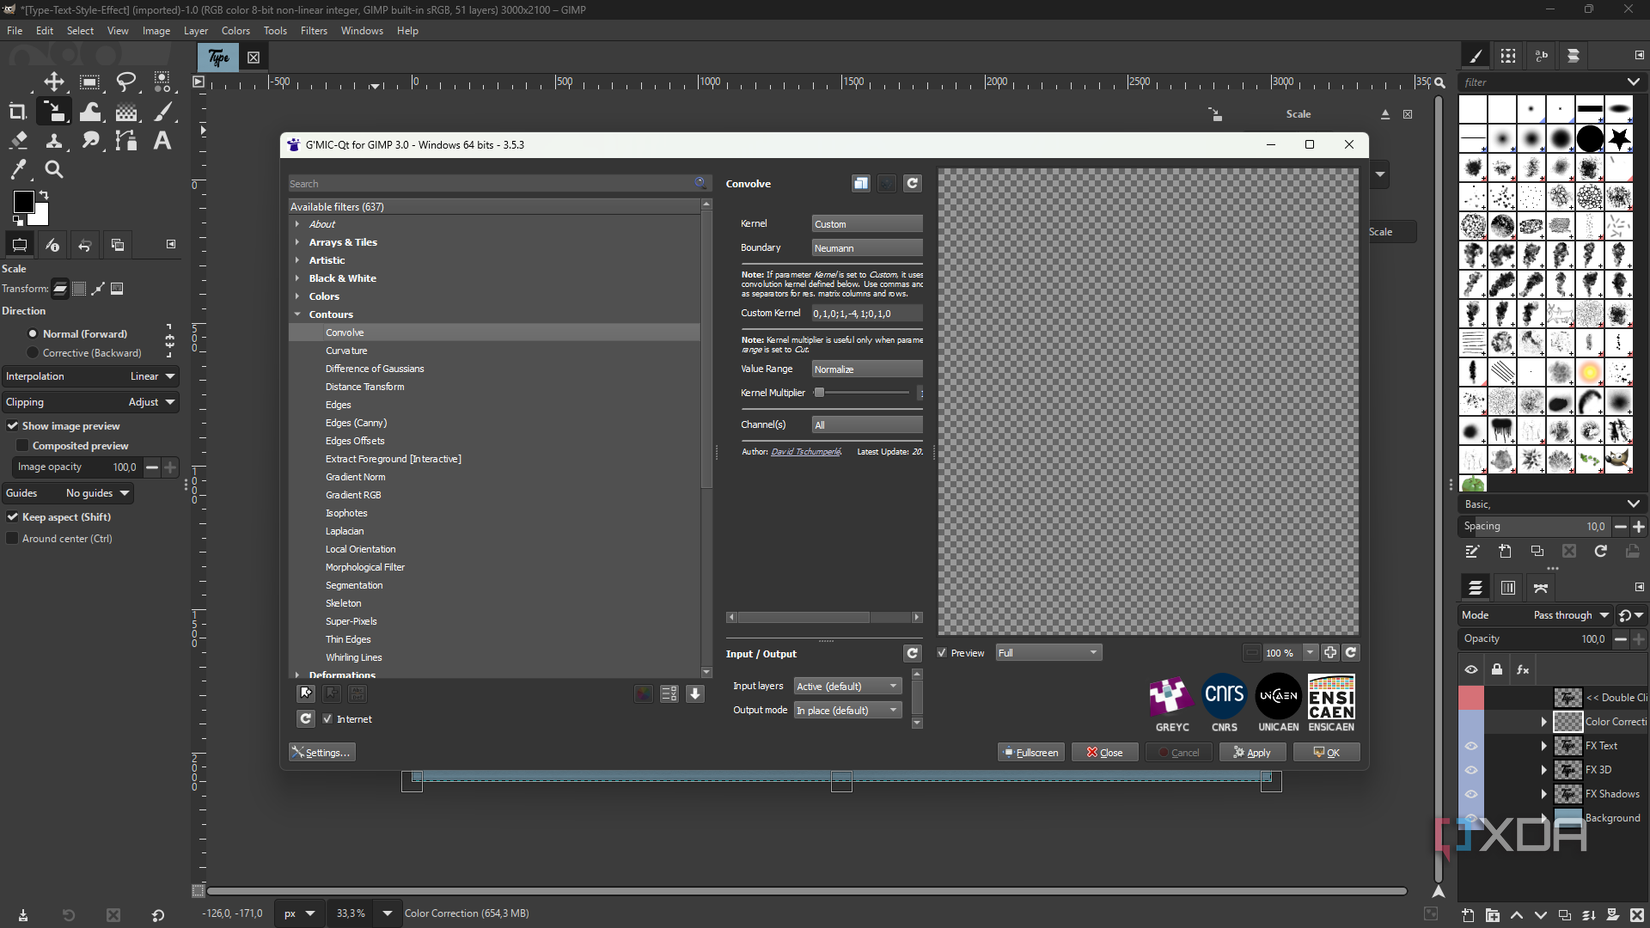The image size is (1650, 928).
Task: Click the G'MIC filter search field
Action: (490, 183)
